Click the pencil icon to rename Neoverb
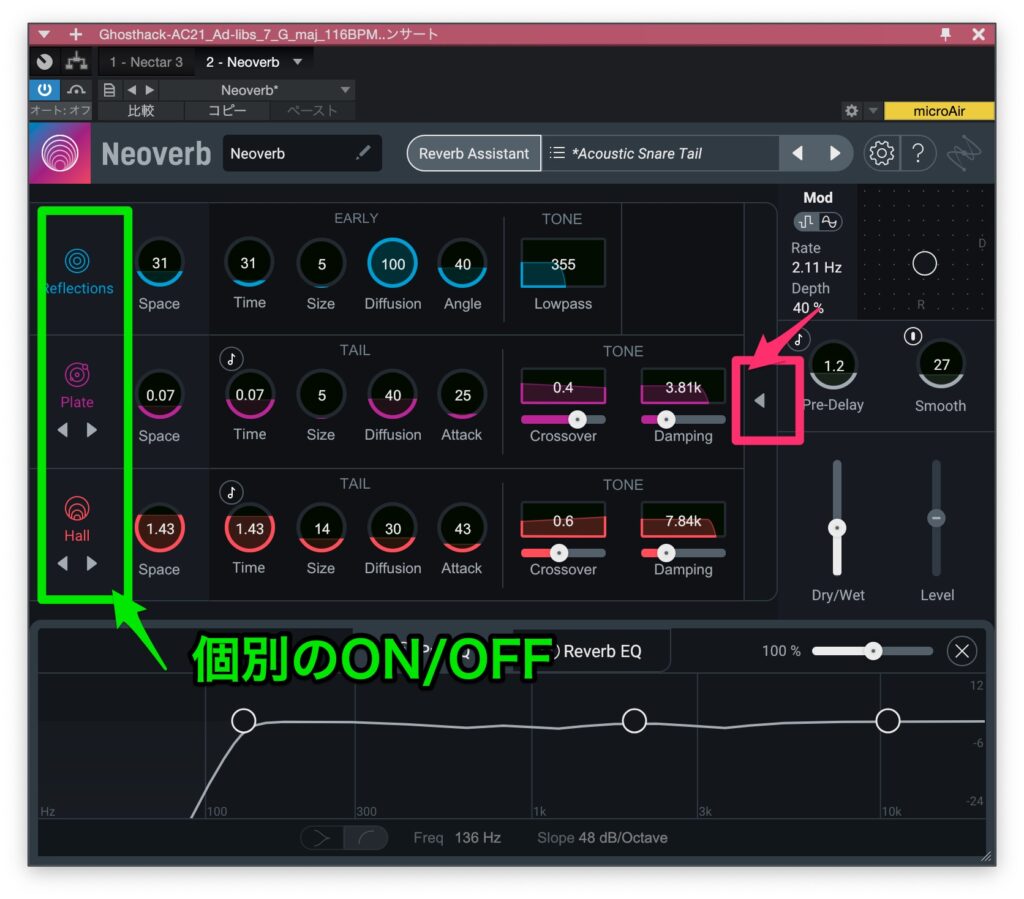The width and height of the screenshot is (1024, 899). coord(363,153)
